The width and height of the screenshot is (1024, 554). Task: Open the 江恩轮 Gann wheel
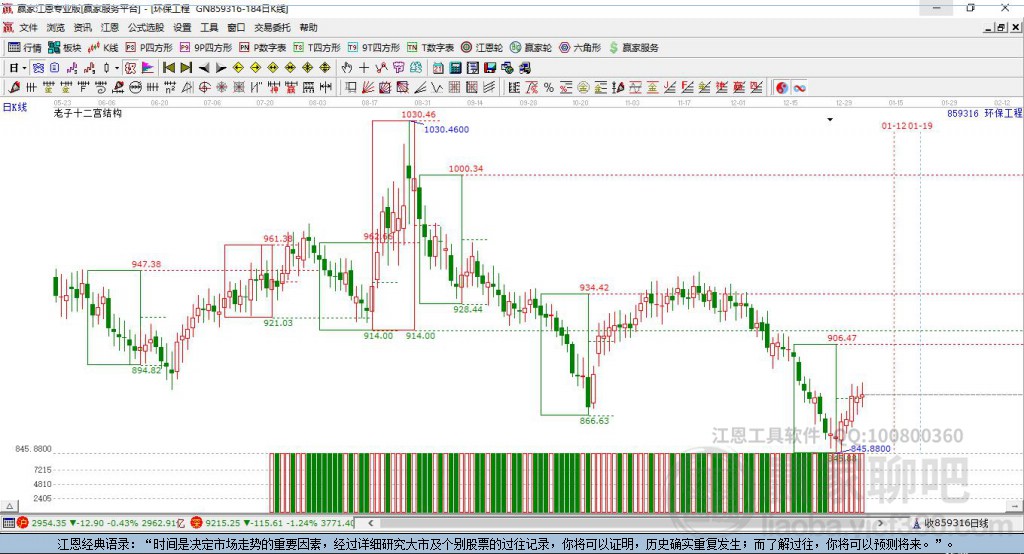[482, 48]
